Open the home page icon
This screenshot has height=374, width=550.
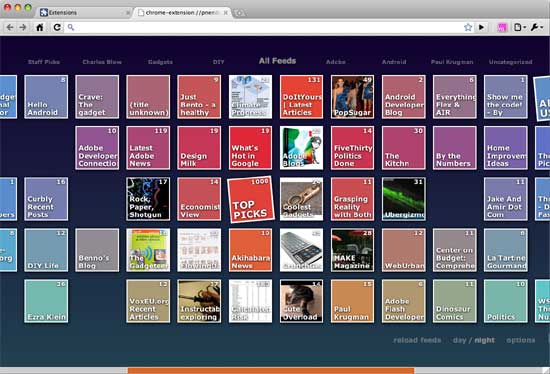(x=40, y=27)
